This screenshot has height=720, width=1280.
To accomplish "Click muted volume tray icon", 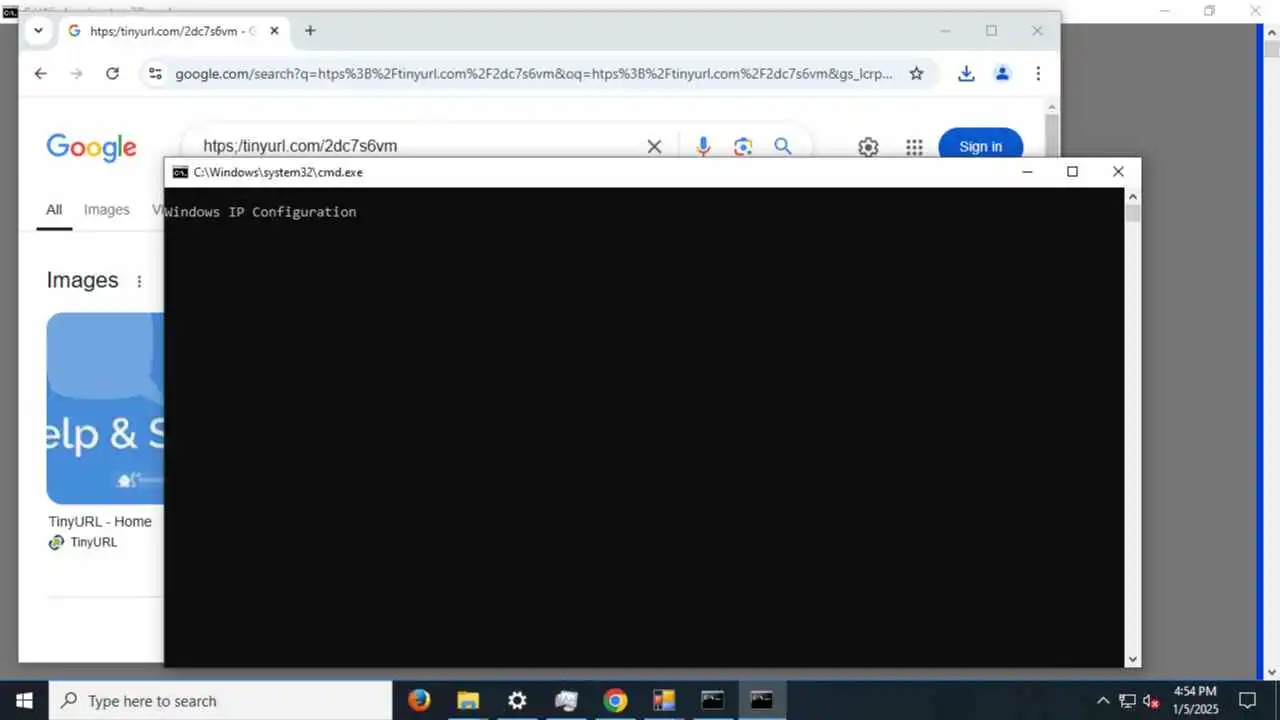I will click(x=1151, y=700).
